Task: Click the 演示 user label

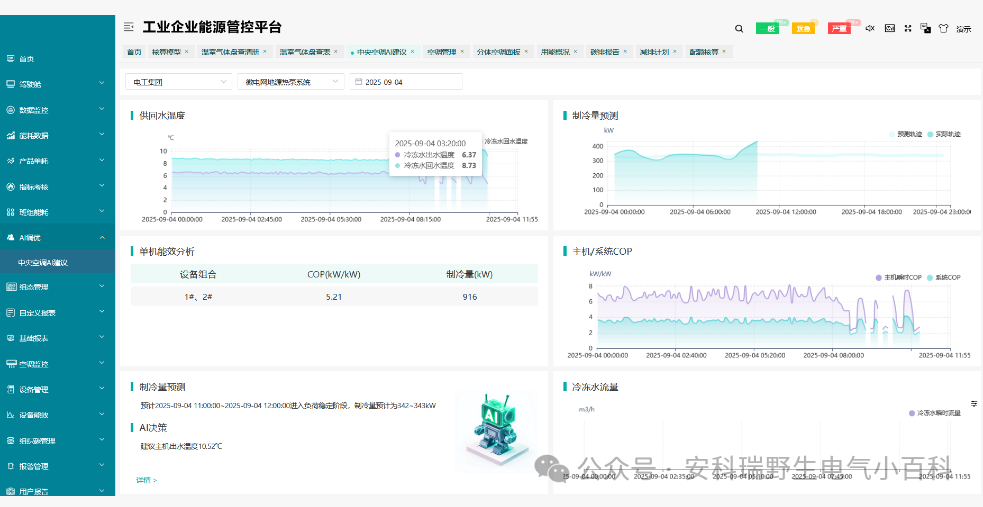Action: click(964, 29)
